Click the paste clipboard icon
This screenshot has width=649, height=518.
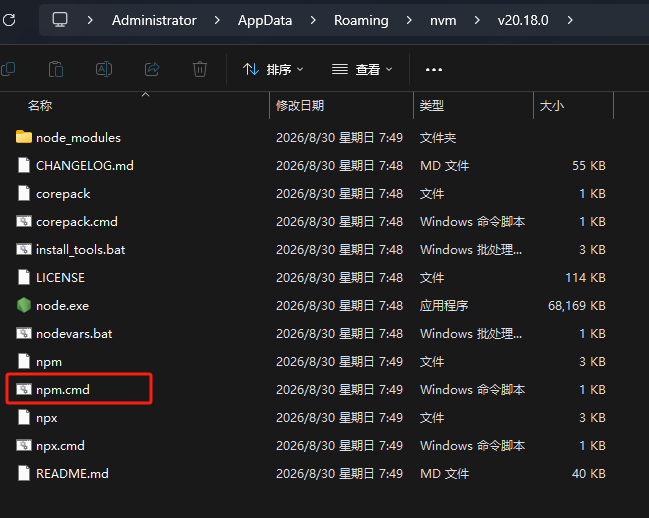tap(56, 69)
